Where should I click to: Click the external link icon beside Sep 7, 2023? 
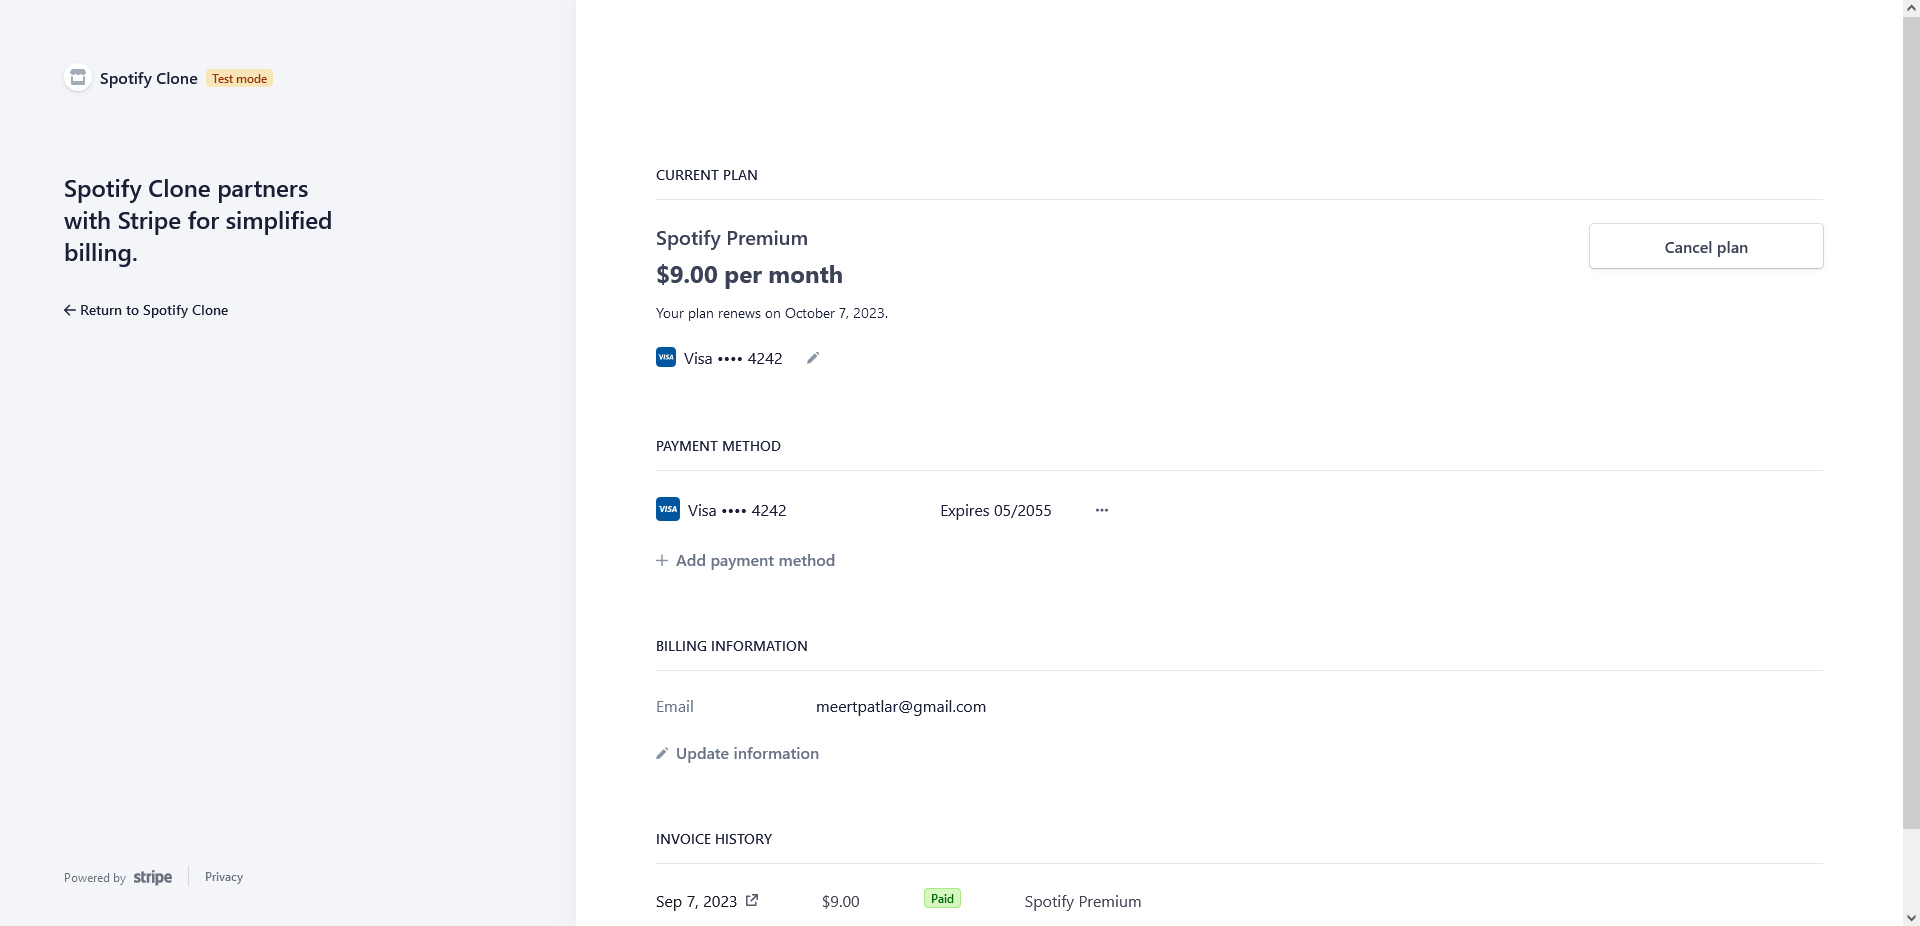pyautogui.click(x=752, y=900)
